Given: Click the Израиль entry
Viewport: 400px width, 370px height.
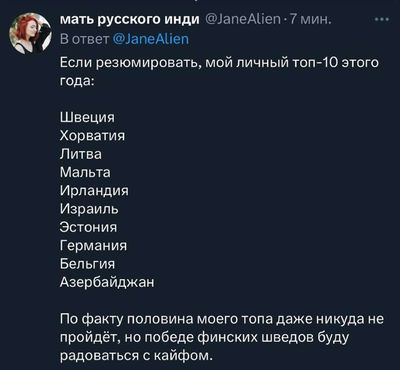Looking at the screenshot, I should (x=89, y=209).
